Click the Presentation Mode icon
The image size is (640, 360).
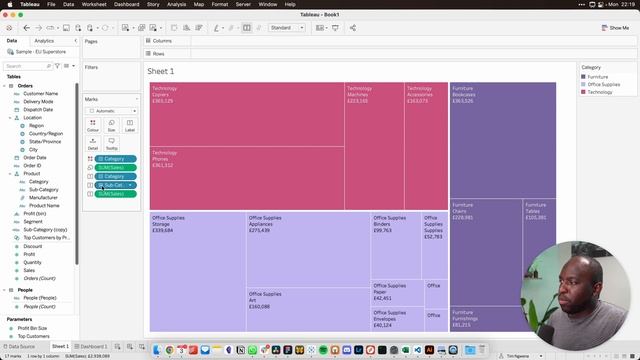click(x=335, y=28)
